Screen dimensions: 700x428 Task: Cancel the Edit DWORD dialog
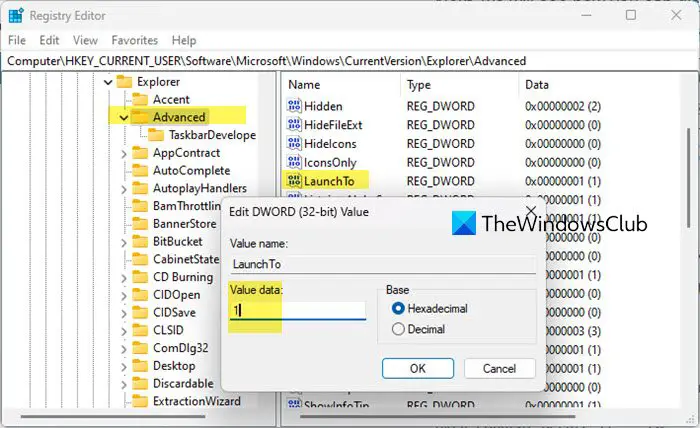[499, 369]
